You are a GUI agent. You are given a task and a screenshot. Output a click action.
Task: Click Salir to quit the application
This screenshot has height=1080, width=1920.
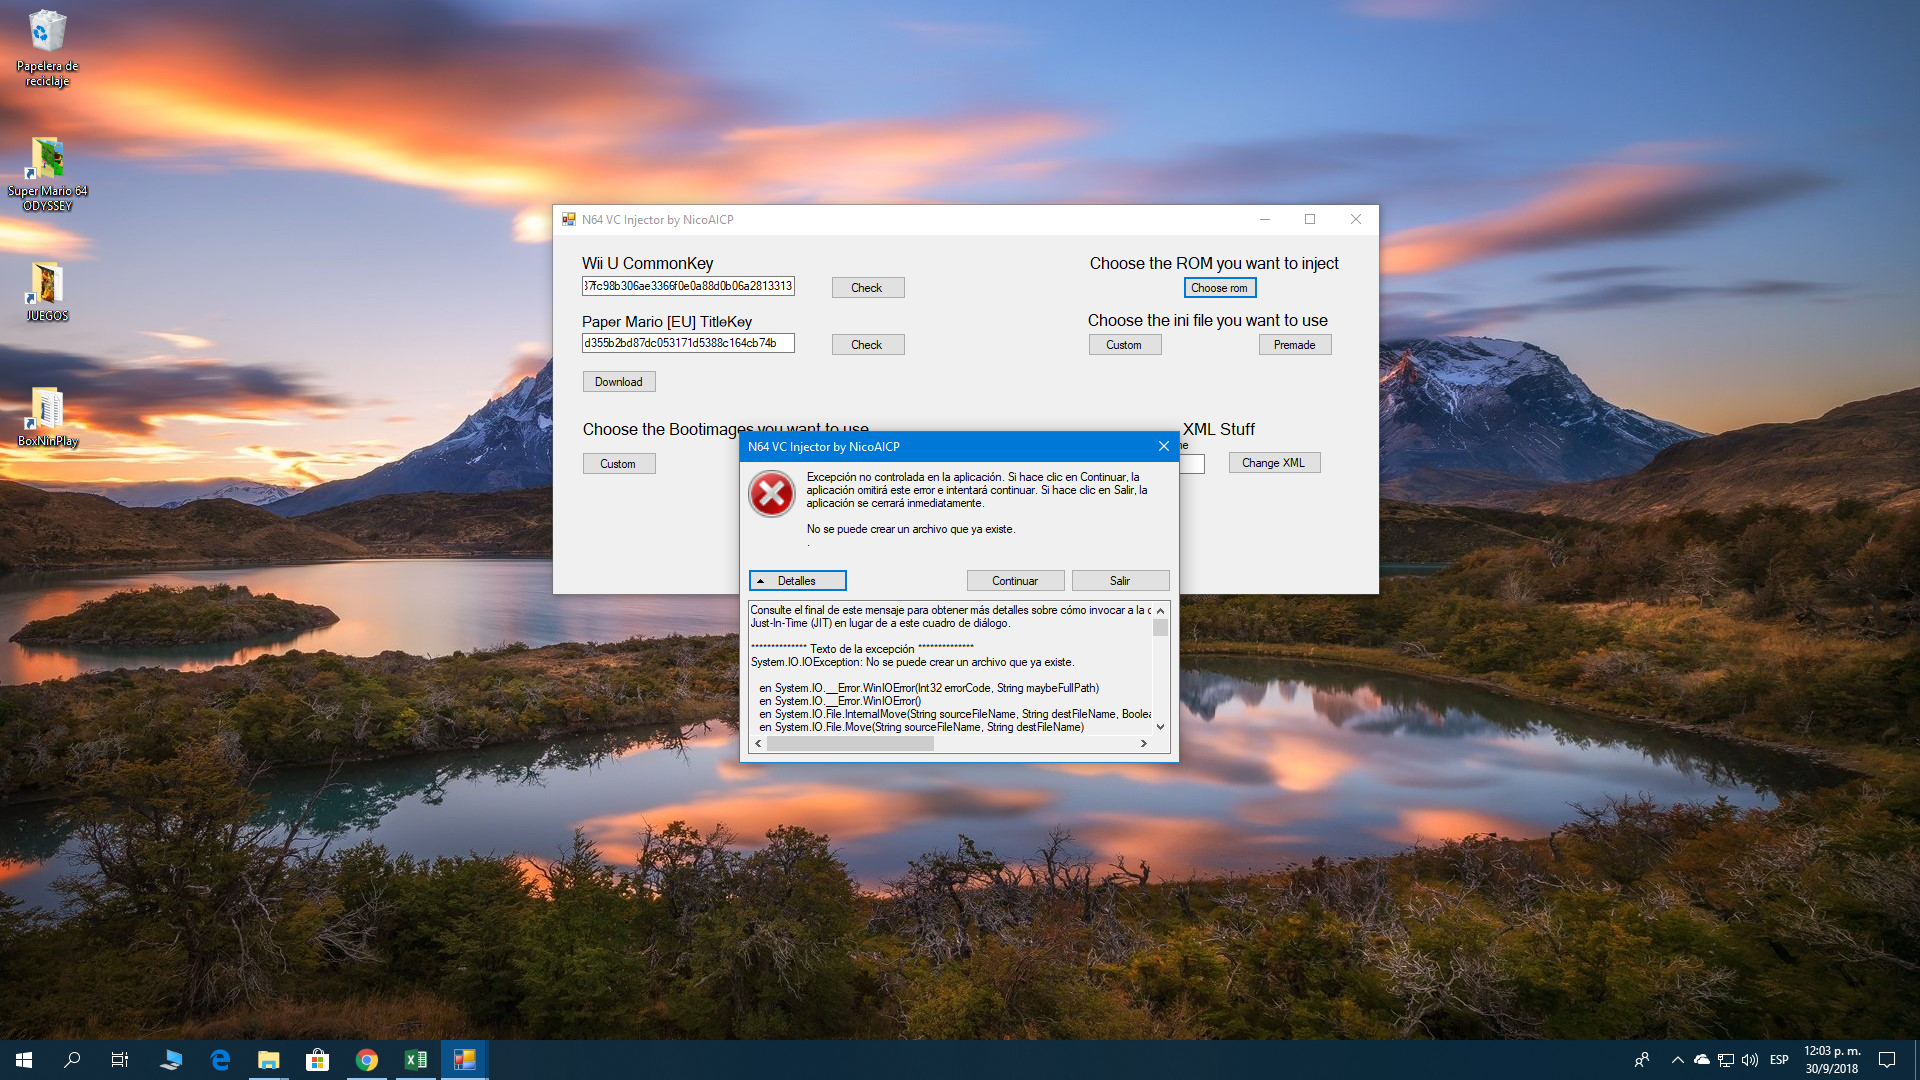(1120, 581)
